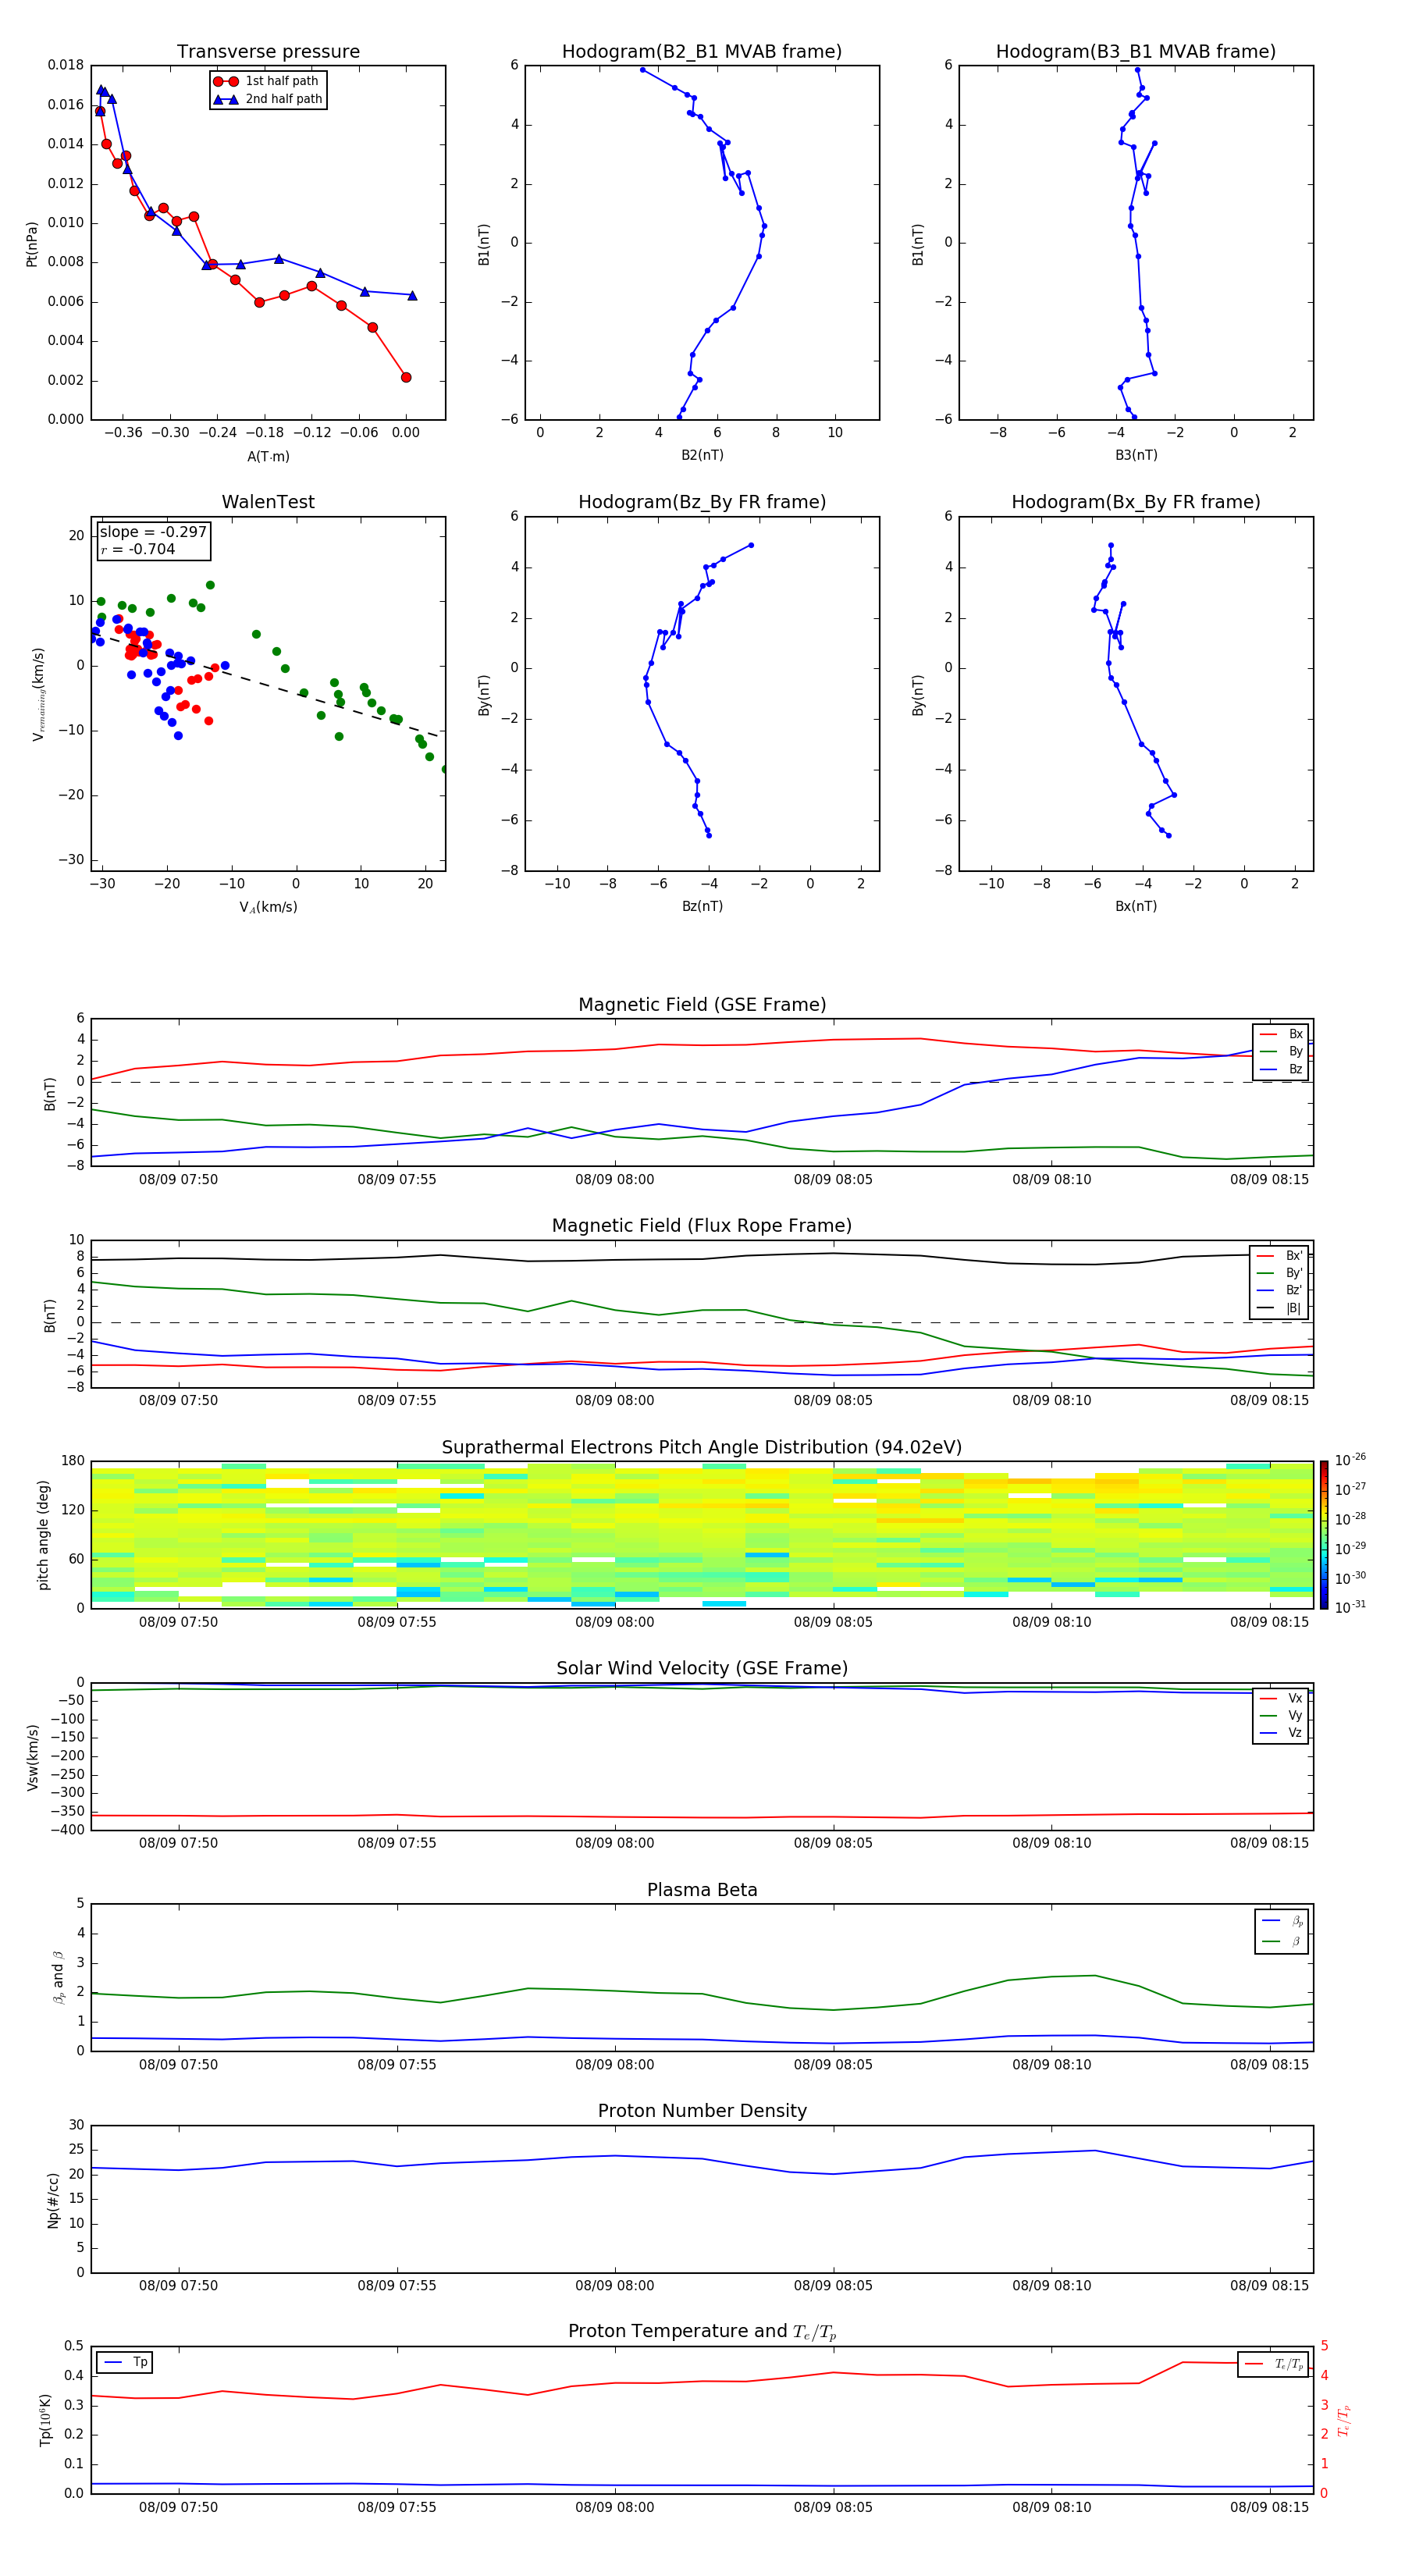This screenshot has width=1405, height=2576.
Task: Click the 'B2(nT)' x-axis label
Action: 702,455
